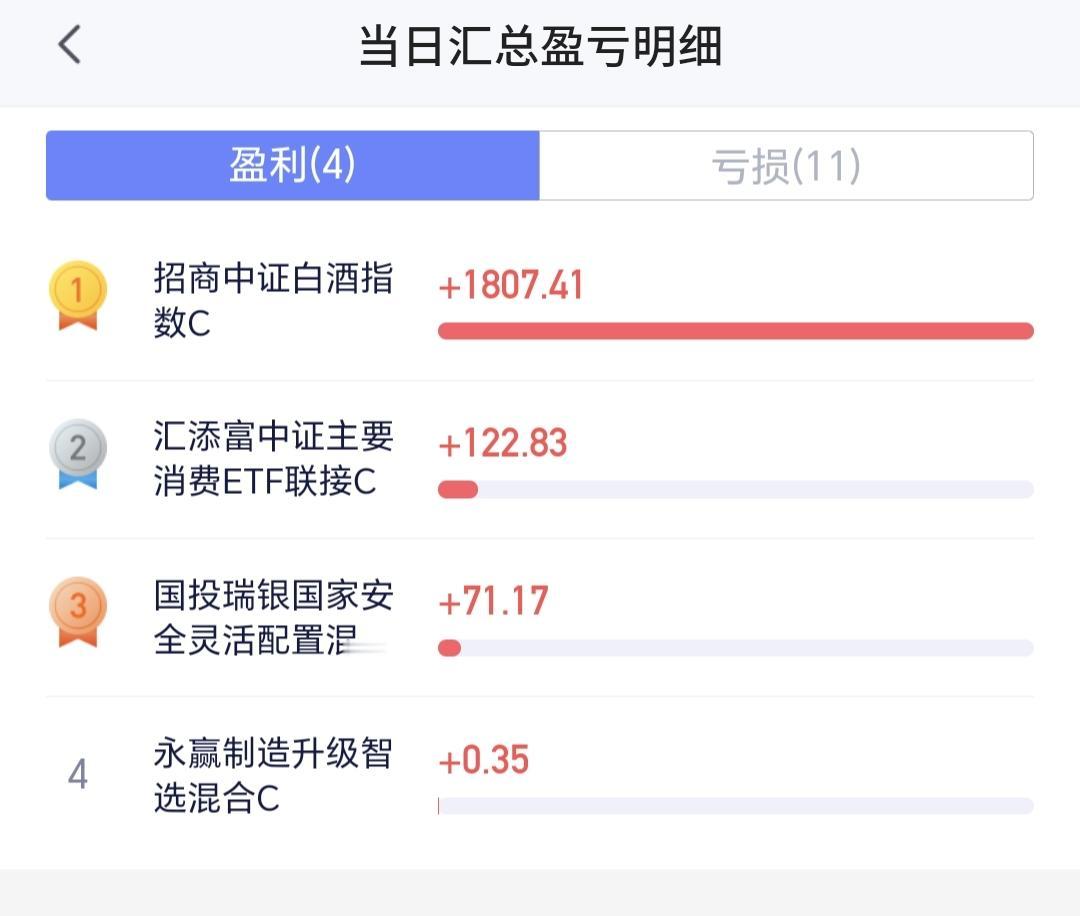Open 汇添富中证主要消费ETF联接C fund name
Viewport: 1080px width, 916px height.
pos(272,458)
